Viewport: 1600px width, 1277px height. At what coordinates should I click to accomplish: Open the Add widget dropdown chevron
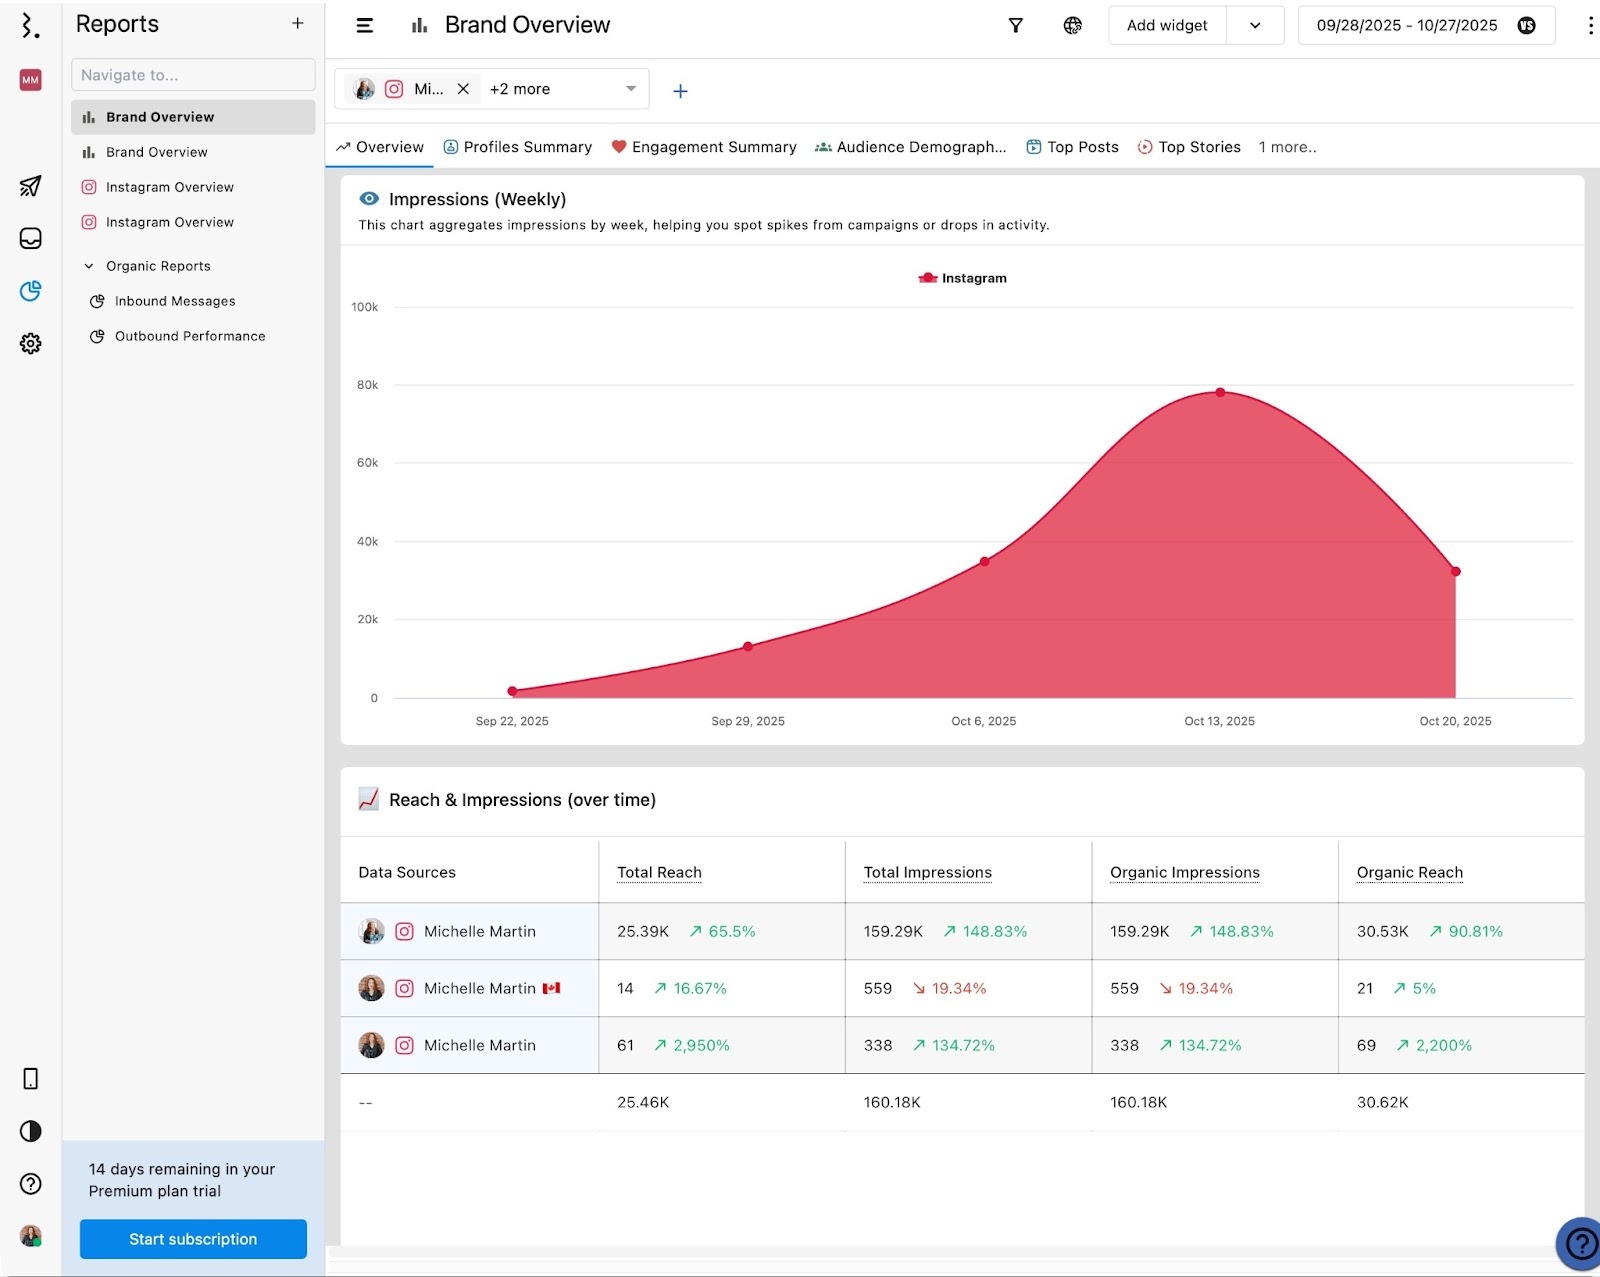[x=1255, y=25]
